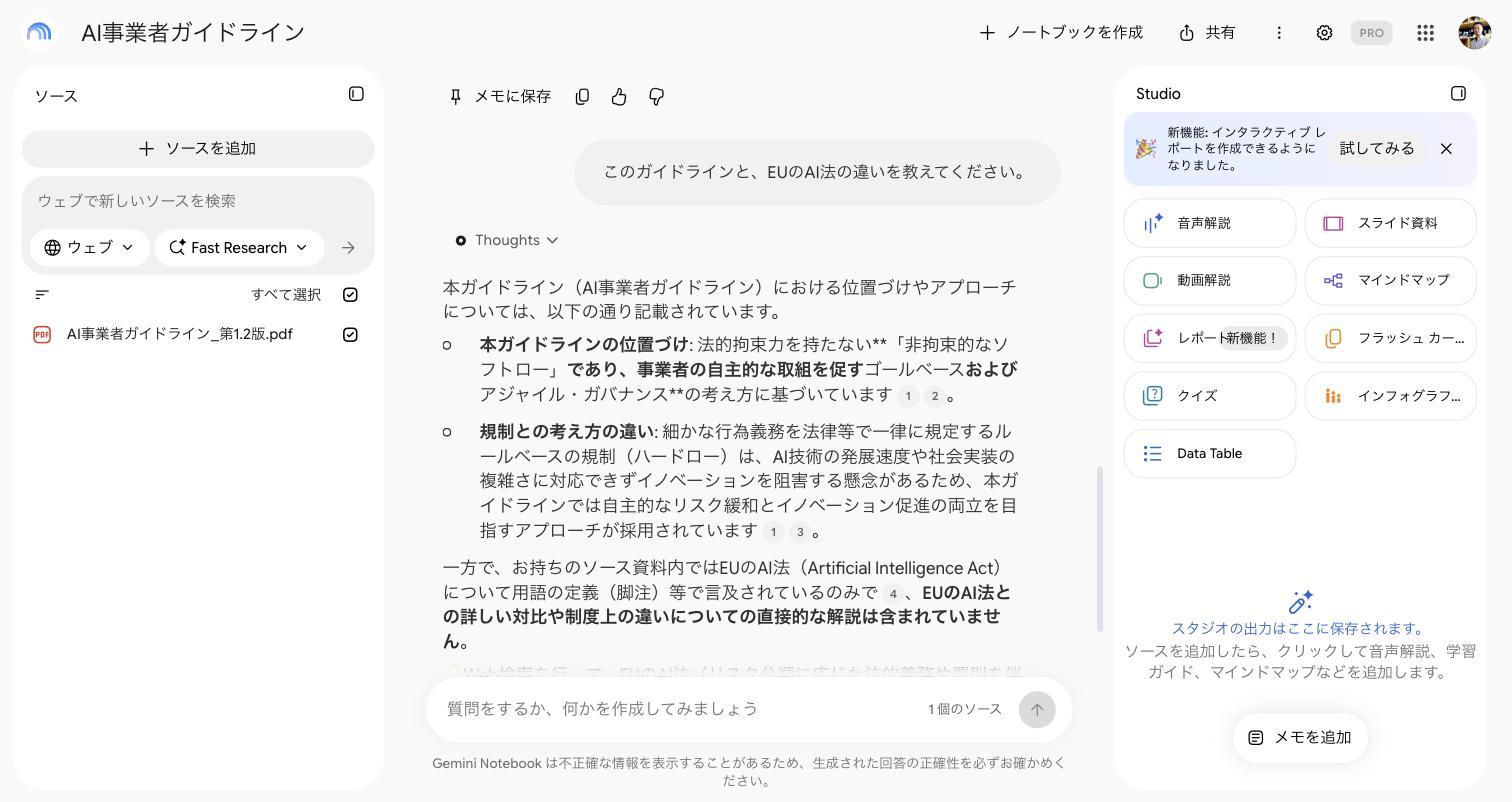Toggle the すべて選択 checkbox

[x=350, y=294]
